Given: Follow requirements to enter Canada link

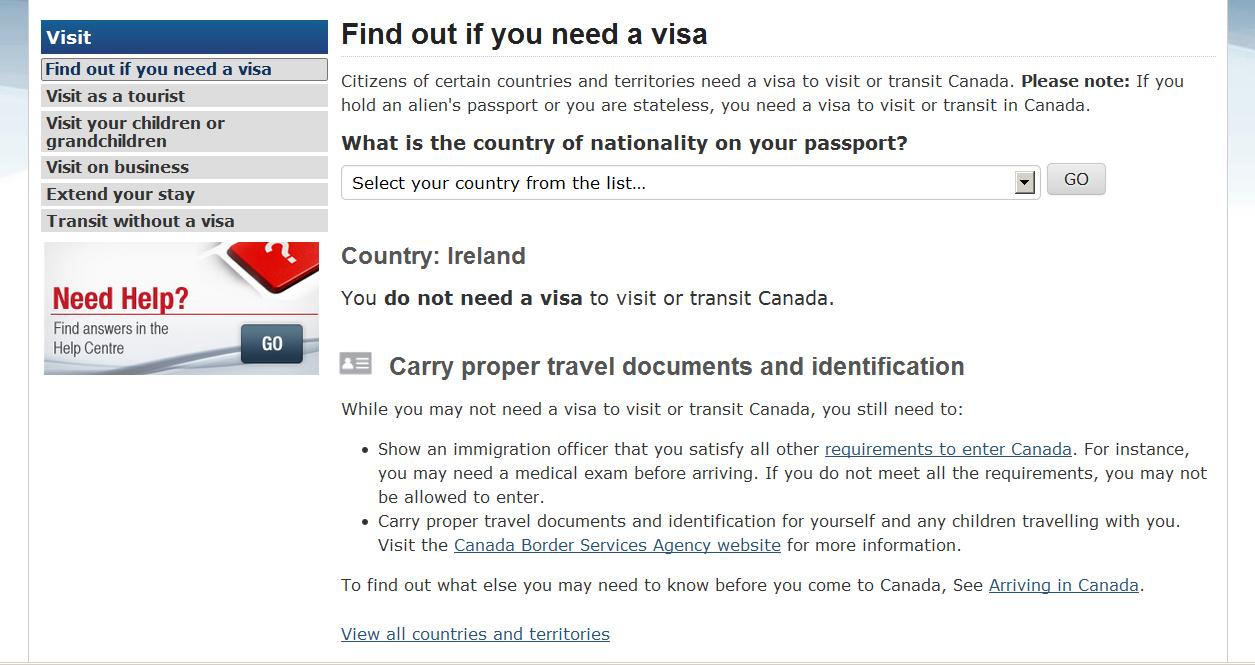Looking at the screenshot, I should coord(948,450).
